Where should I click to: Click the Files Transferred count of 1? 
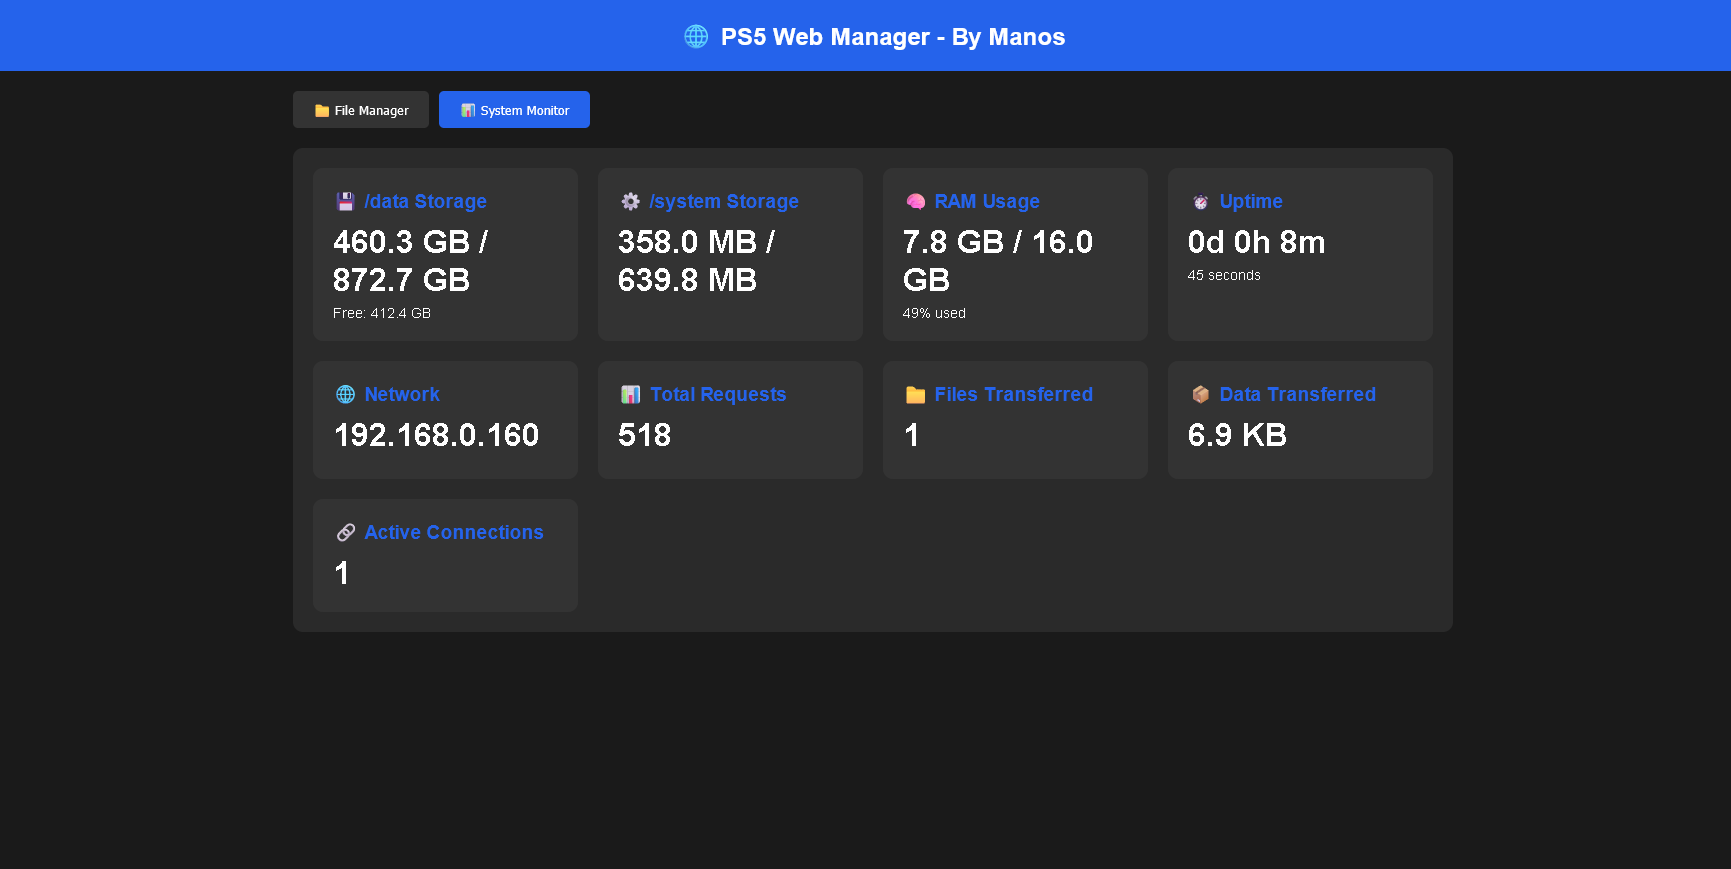[x=912, y=436]
